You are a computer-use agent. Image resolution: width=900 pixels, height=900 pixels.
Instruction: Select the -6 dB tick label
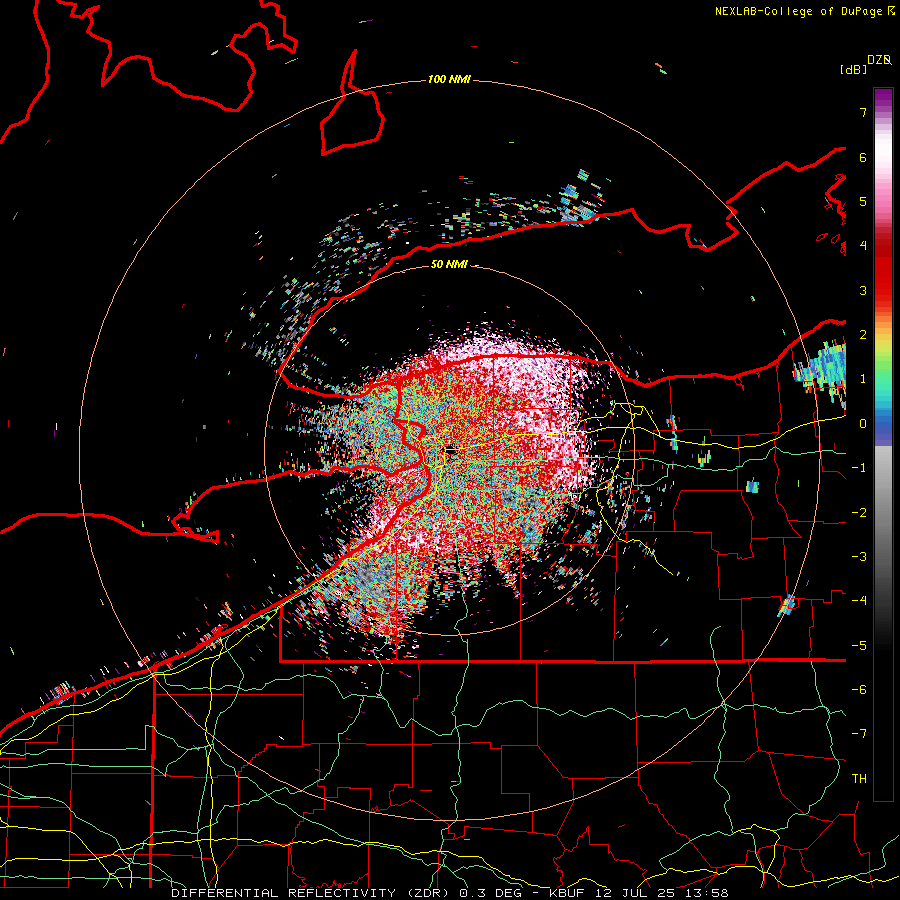(x=859, y=689)
